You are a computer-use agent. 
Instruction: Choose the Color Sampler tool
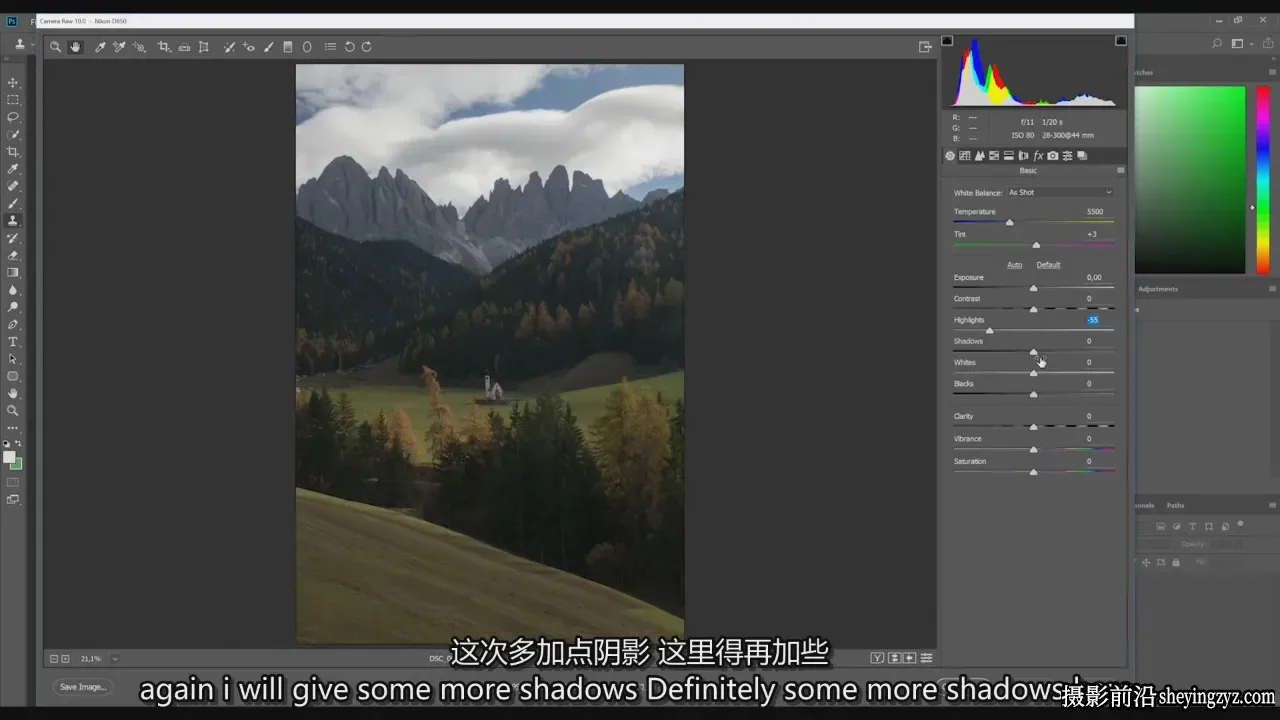tap(119, 47)
